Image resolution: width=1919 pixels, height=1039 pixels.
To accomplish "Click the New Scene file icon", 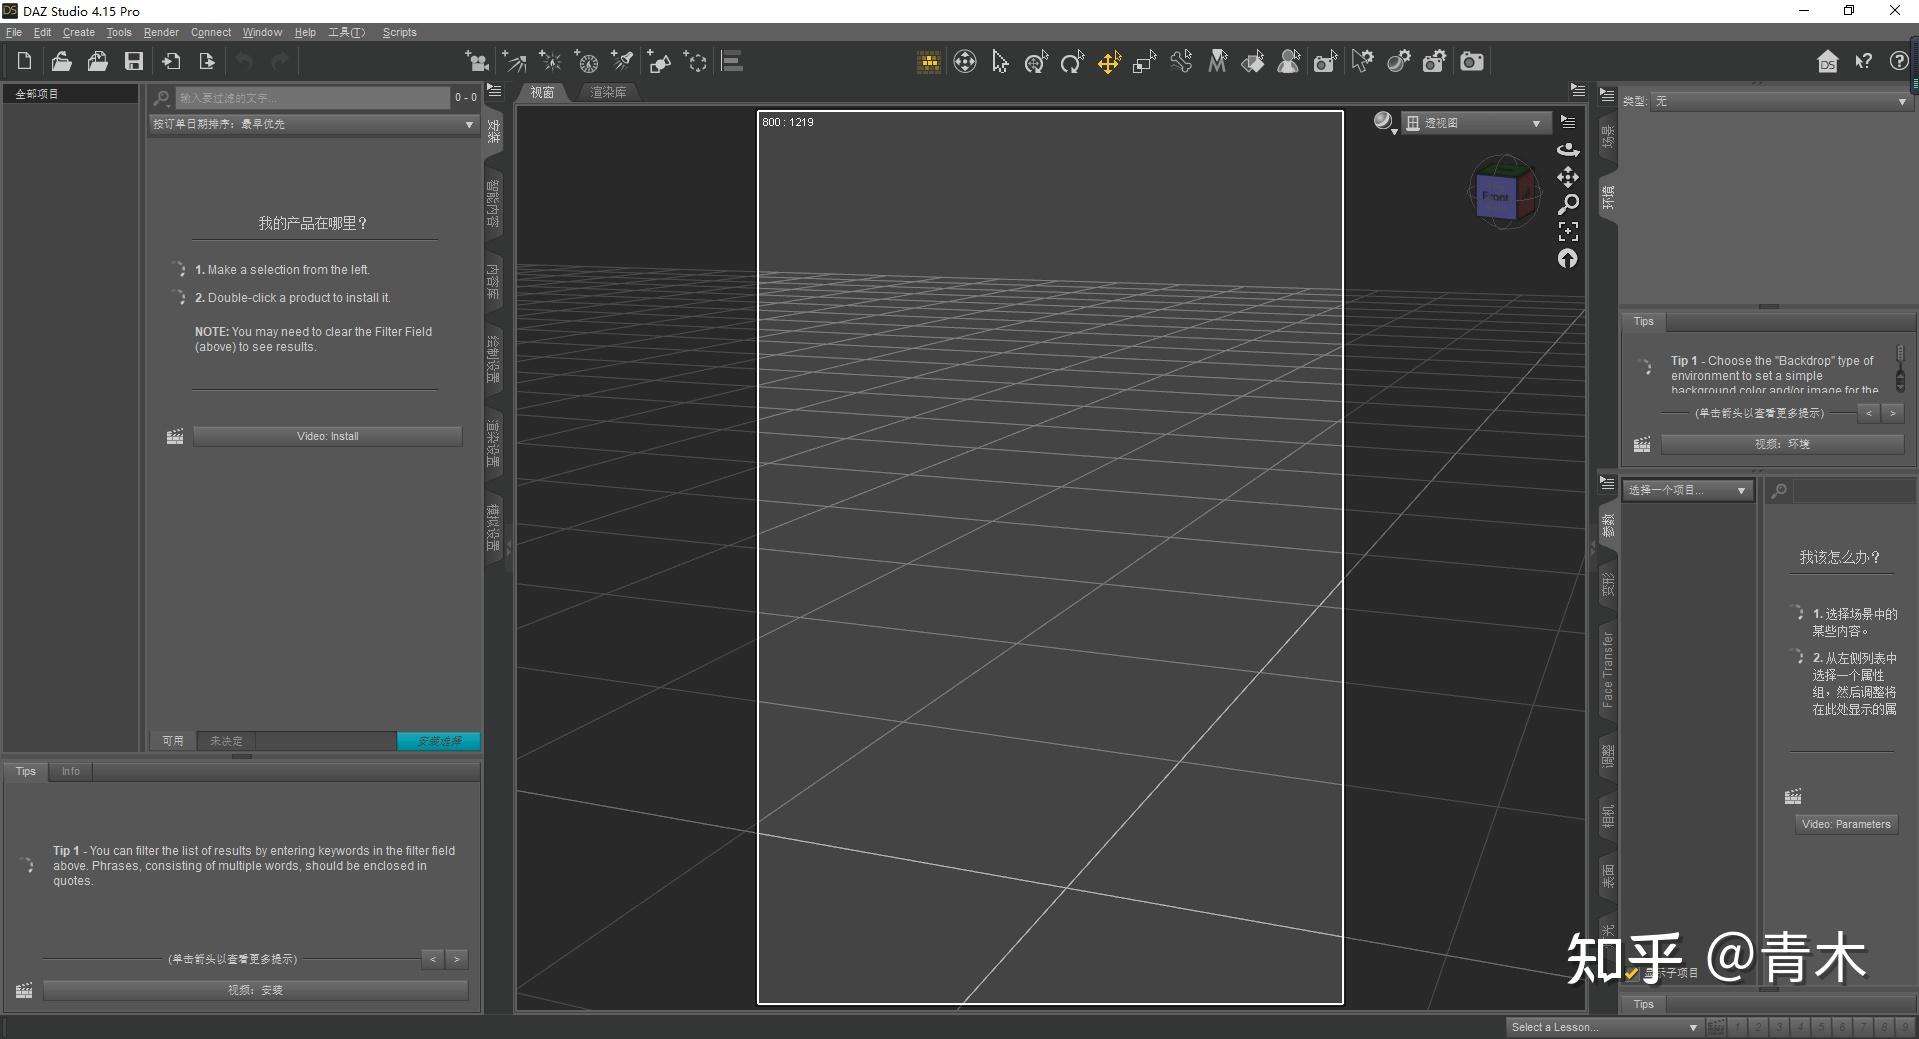I will click(x=24, y=61).
